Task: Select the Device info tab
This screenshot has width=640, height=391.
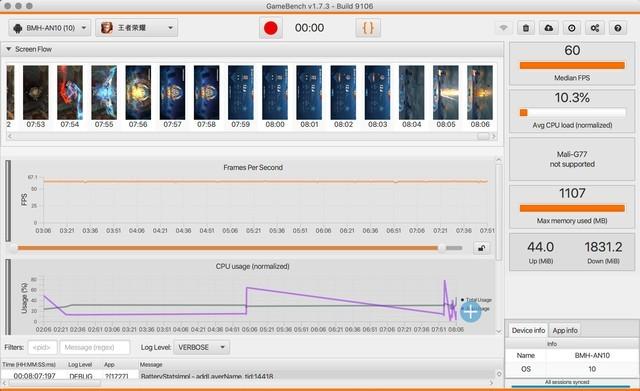Action: pos(528,330)
